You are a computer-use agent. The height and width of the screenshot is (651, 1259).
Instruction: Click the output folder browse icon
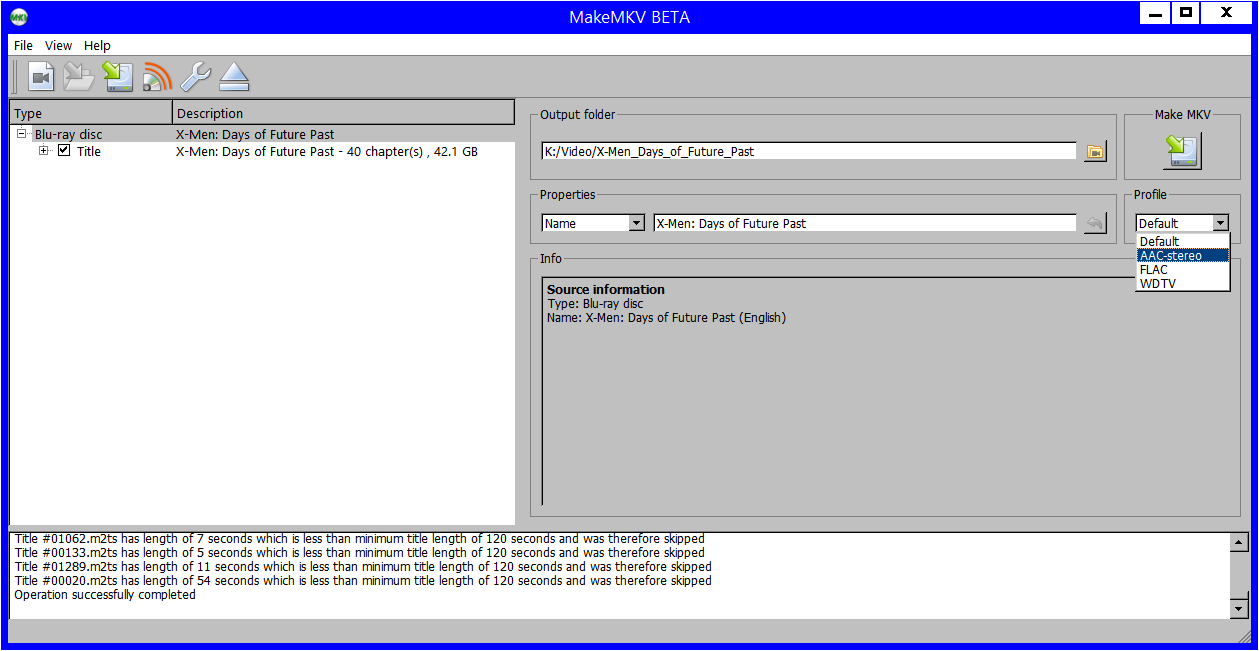pos(1095,152)
